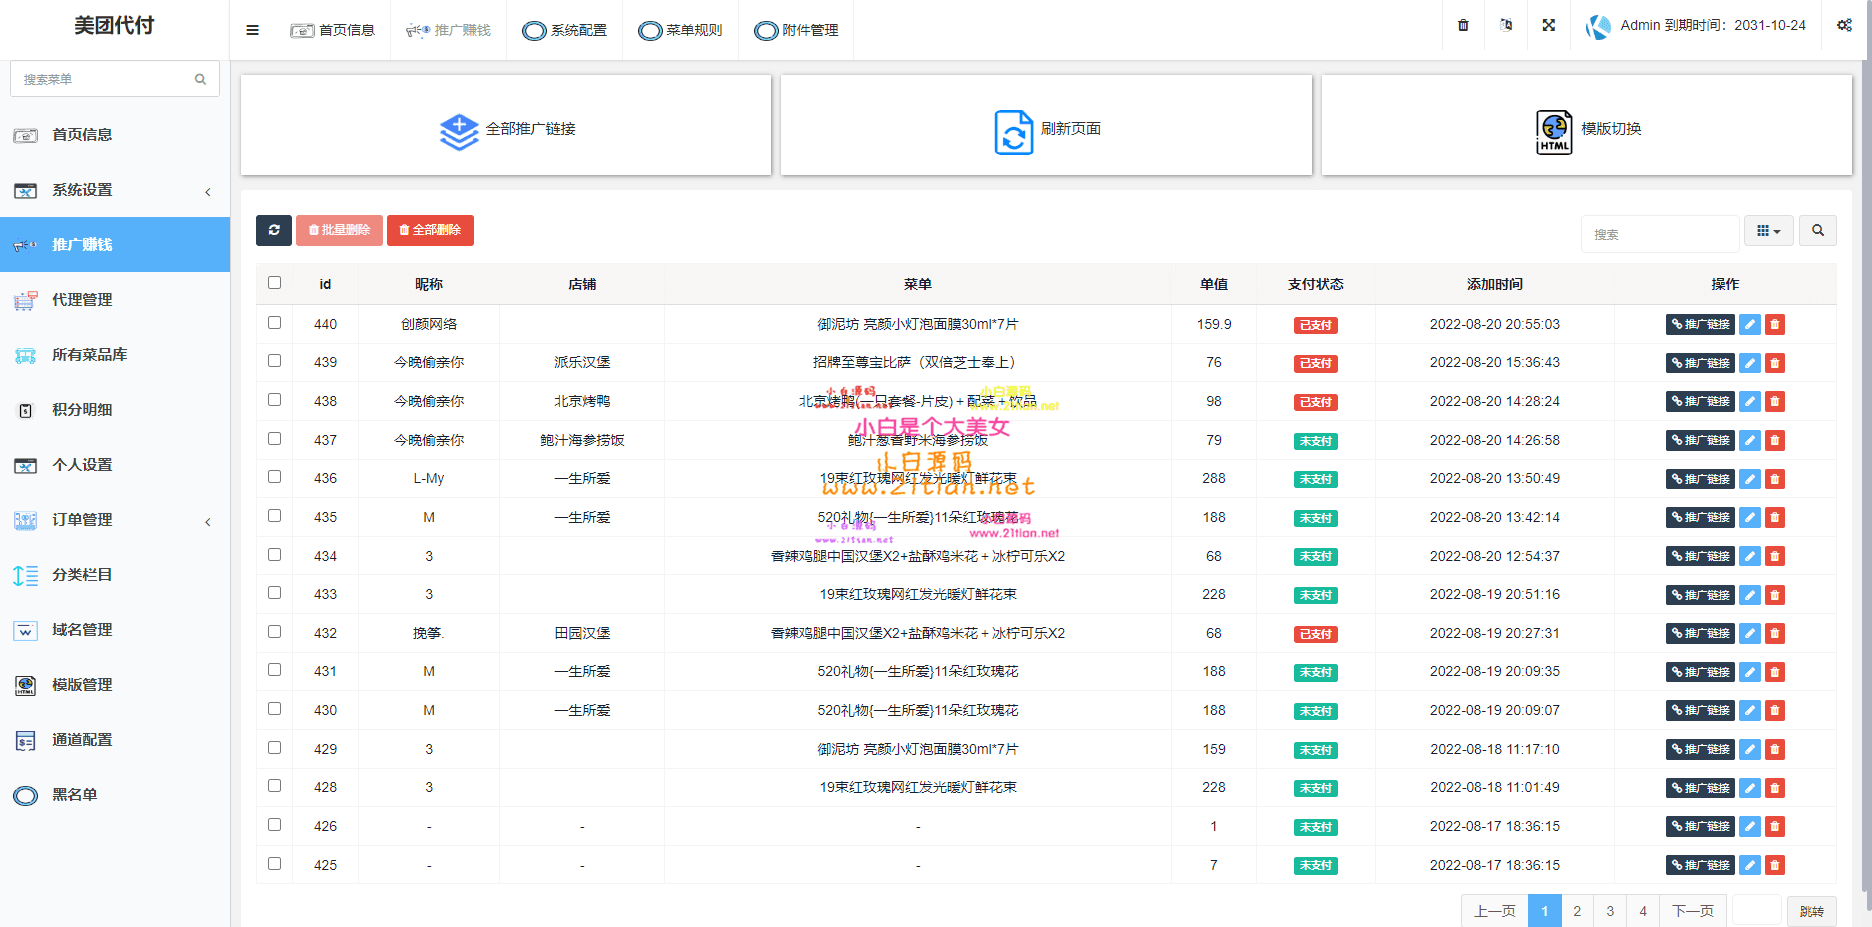Click the trash icon in the top header
The image size is (1872, 927).
(x=1462, y=25)
